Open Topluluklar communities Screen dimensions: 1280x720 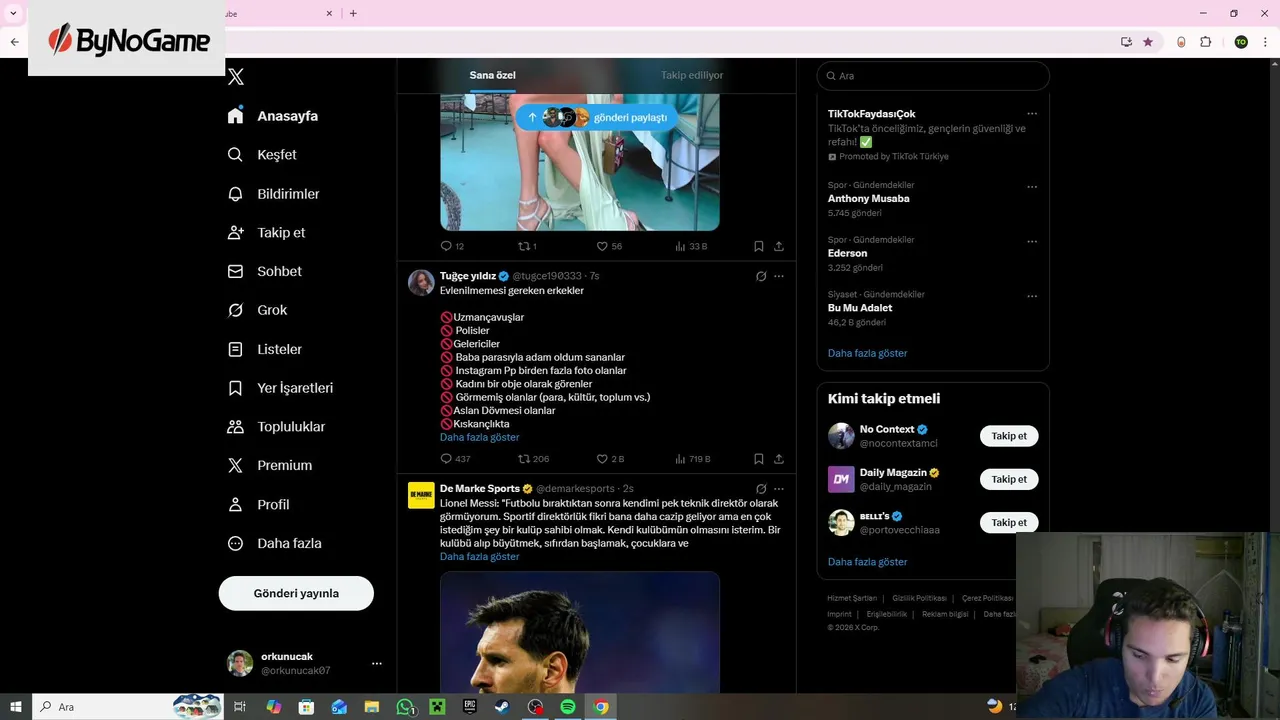(x=276, y=427)
